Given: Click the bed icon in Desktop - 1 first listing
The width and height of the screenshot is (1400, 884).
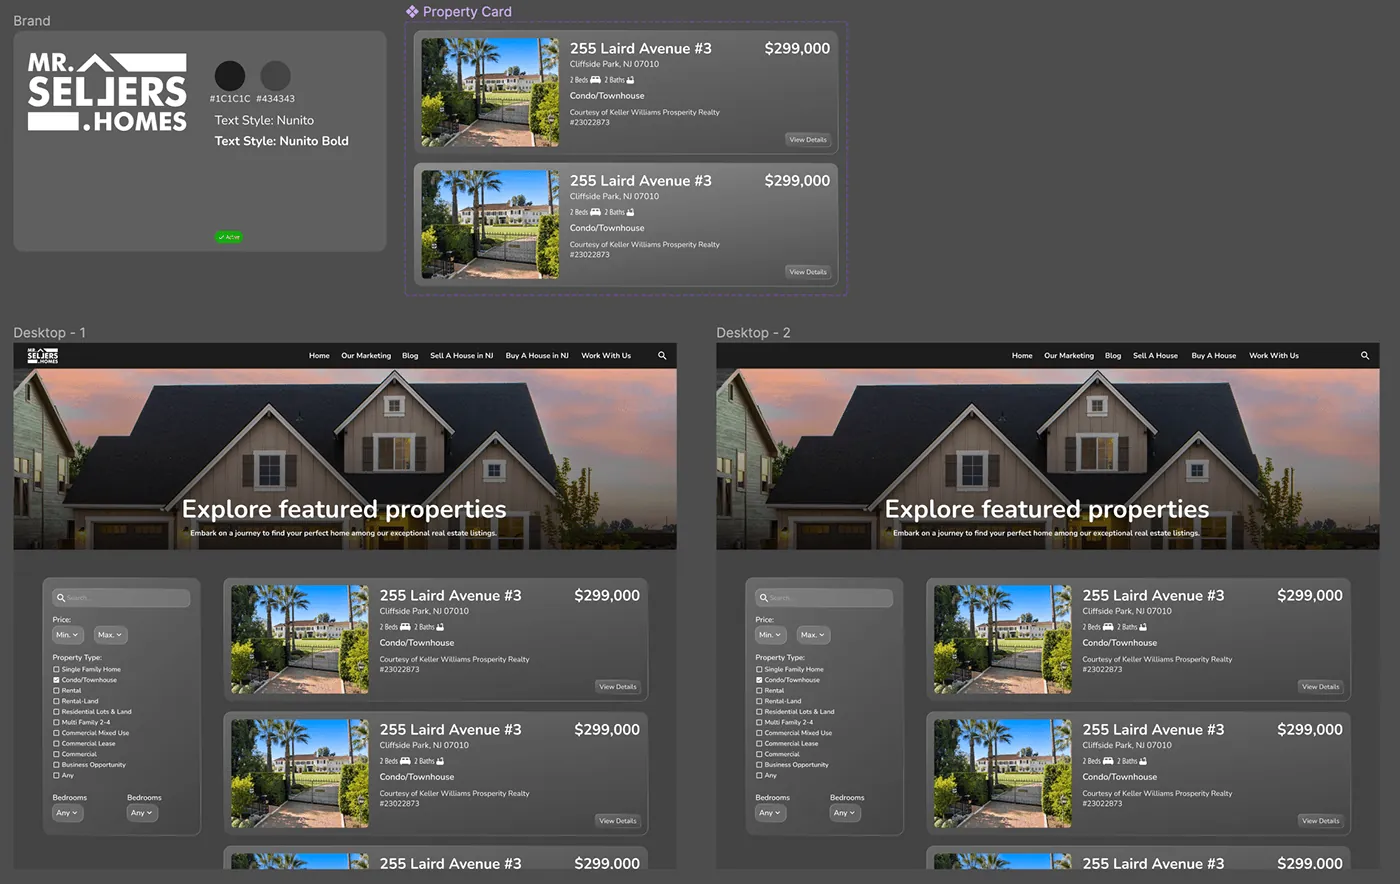Looking at the screenshot, I should [x=405, y=627].
